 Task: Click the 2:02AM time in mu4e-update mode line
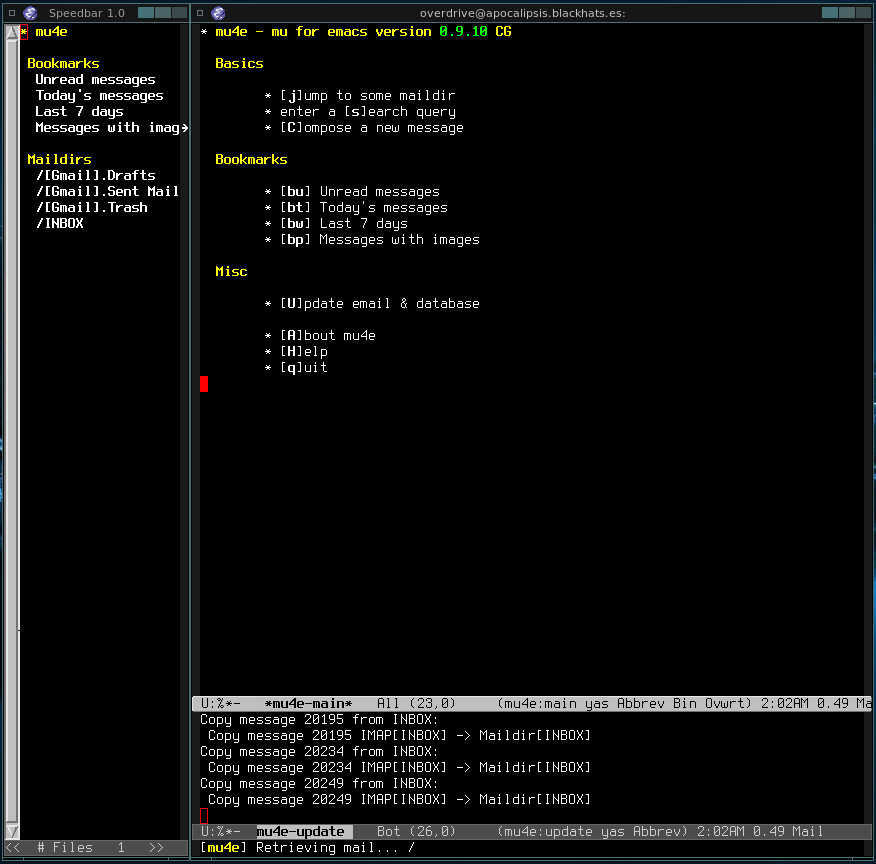click(x=721, y=832)
